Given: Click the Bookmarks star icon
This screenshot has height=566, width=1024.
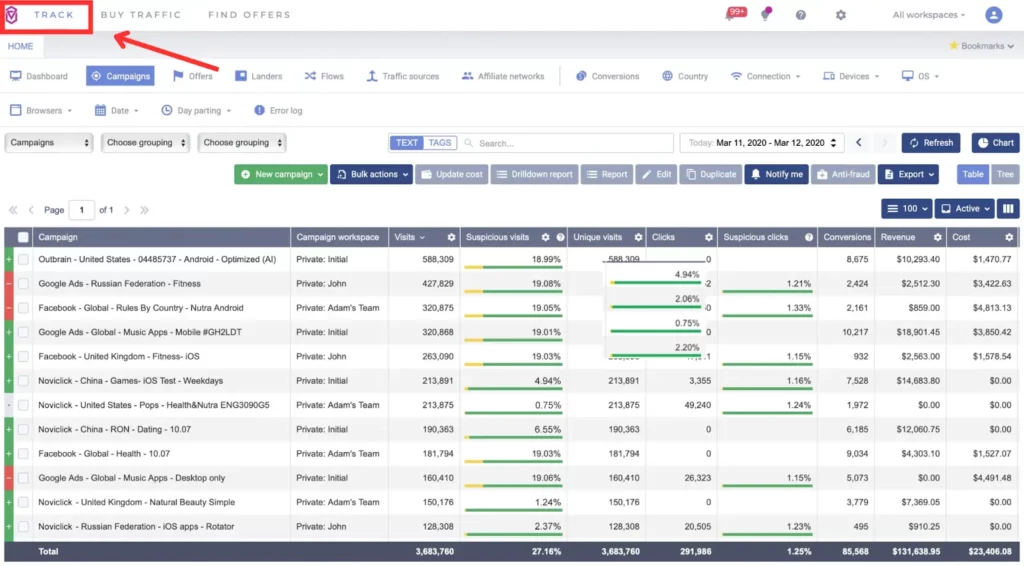Looking at the screenshot, I should 953,46.
